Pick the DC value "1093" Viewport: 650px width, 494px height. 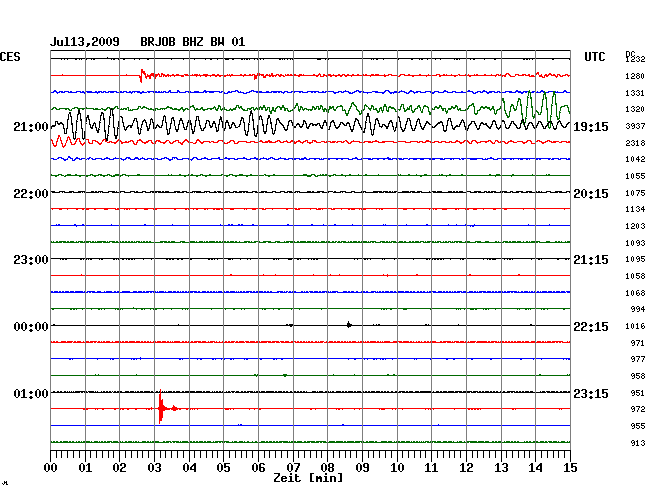(635, 243)
